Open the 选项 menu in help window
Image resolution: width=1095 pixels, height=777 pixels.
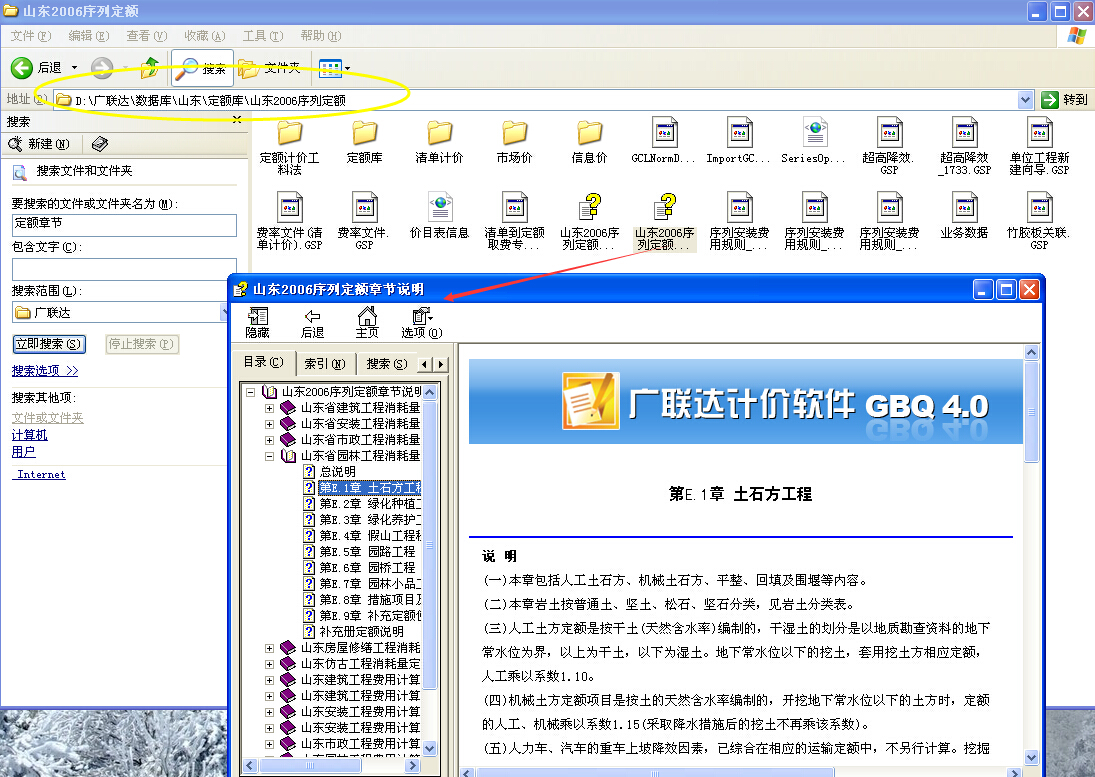tap(421, 323)
